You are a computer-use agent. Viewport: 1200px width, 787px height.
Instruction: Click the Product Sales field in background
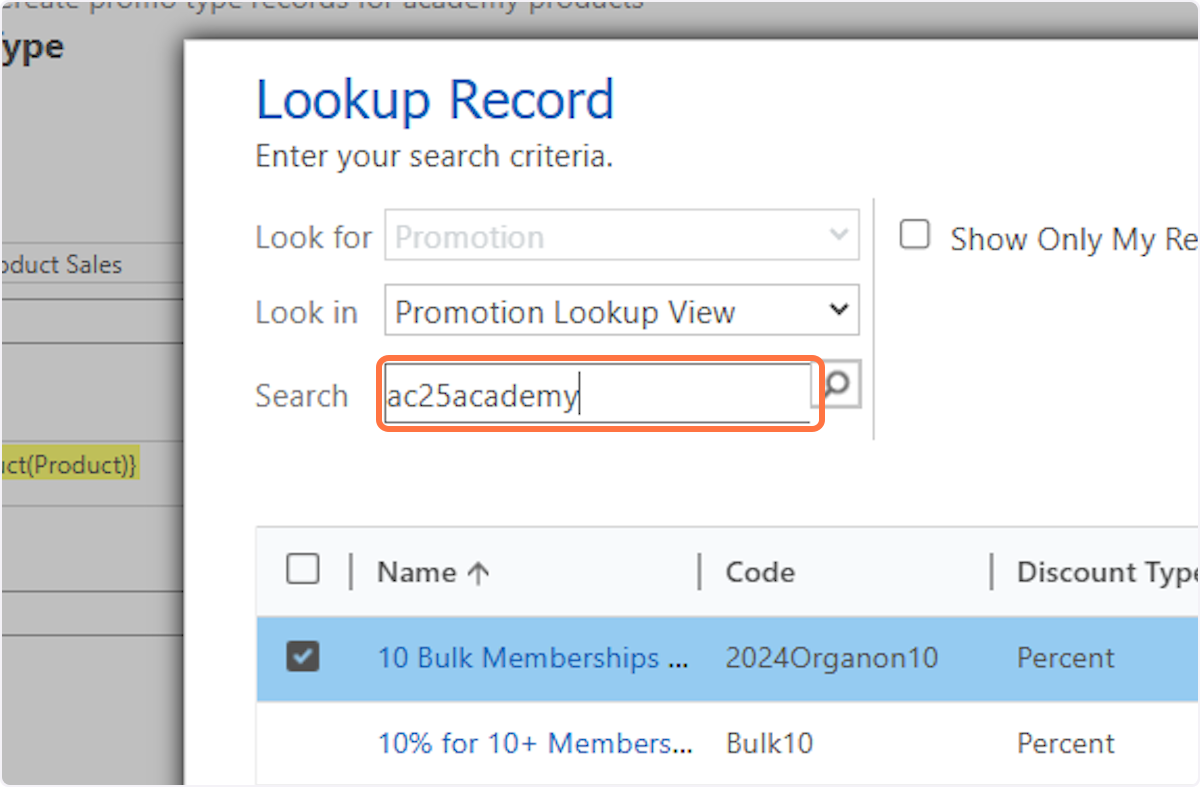61,265
